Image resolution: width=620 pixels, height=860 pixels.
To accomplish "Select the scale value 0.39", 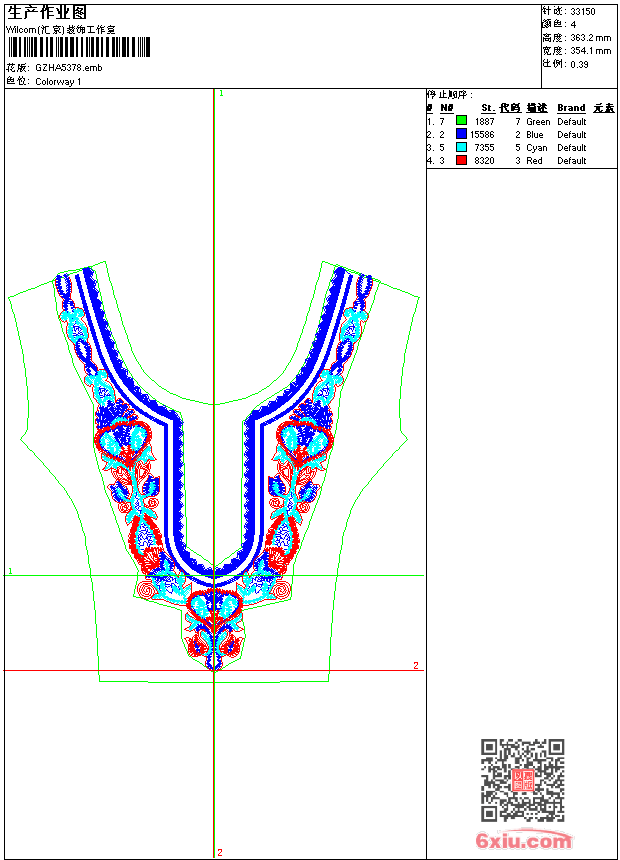I will 579,65.
